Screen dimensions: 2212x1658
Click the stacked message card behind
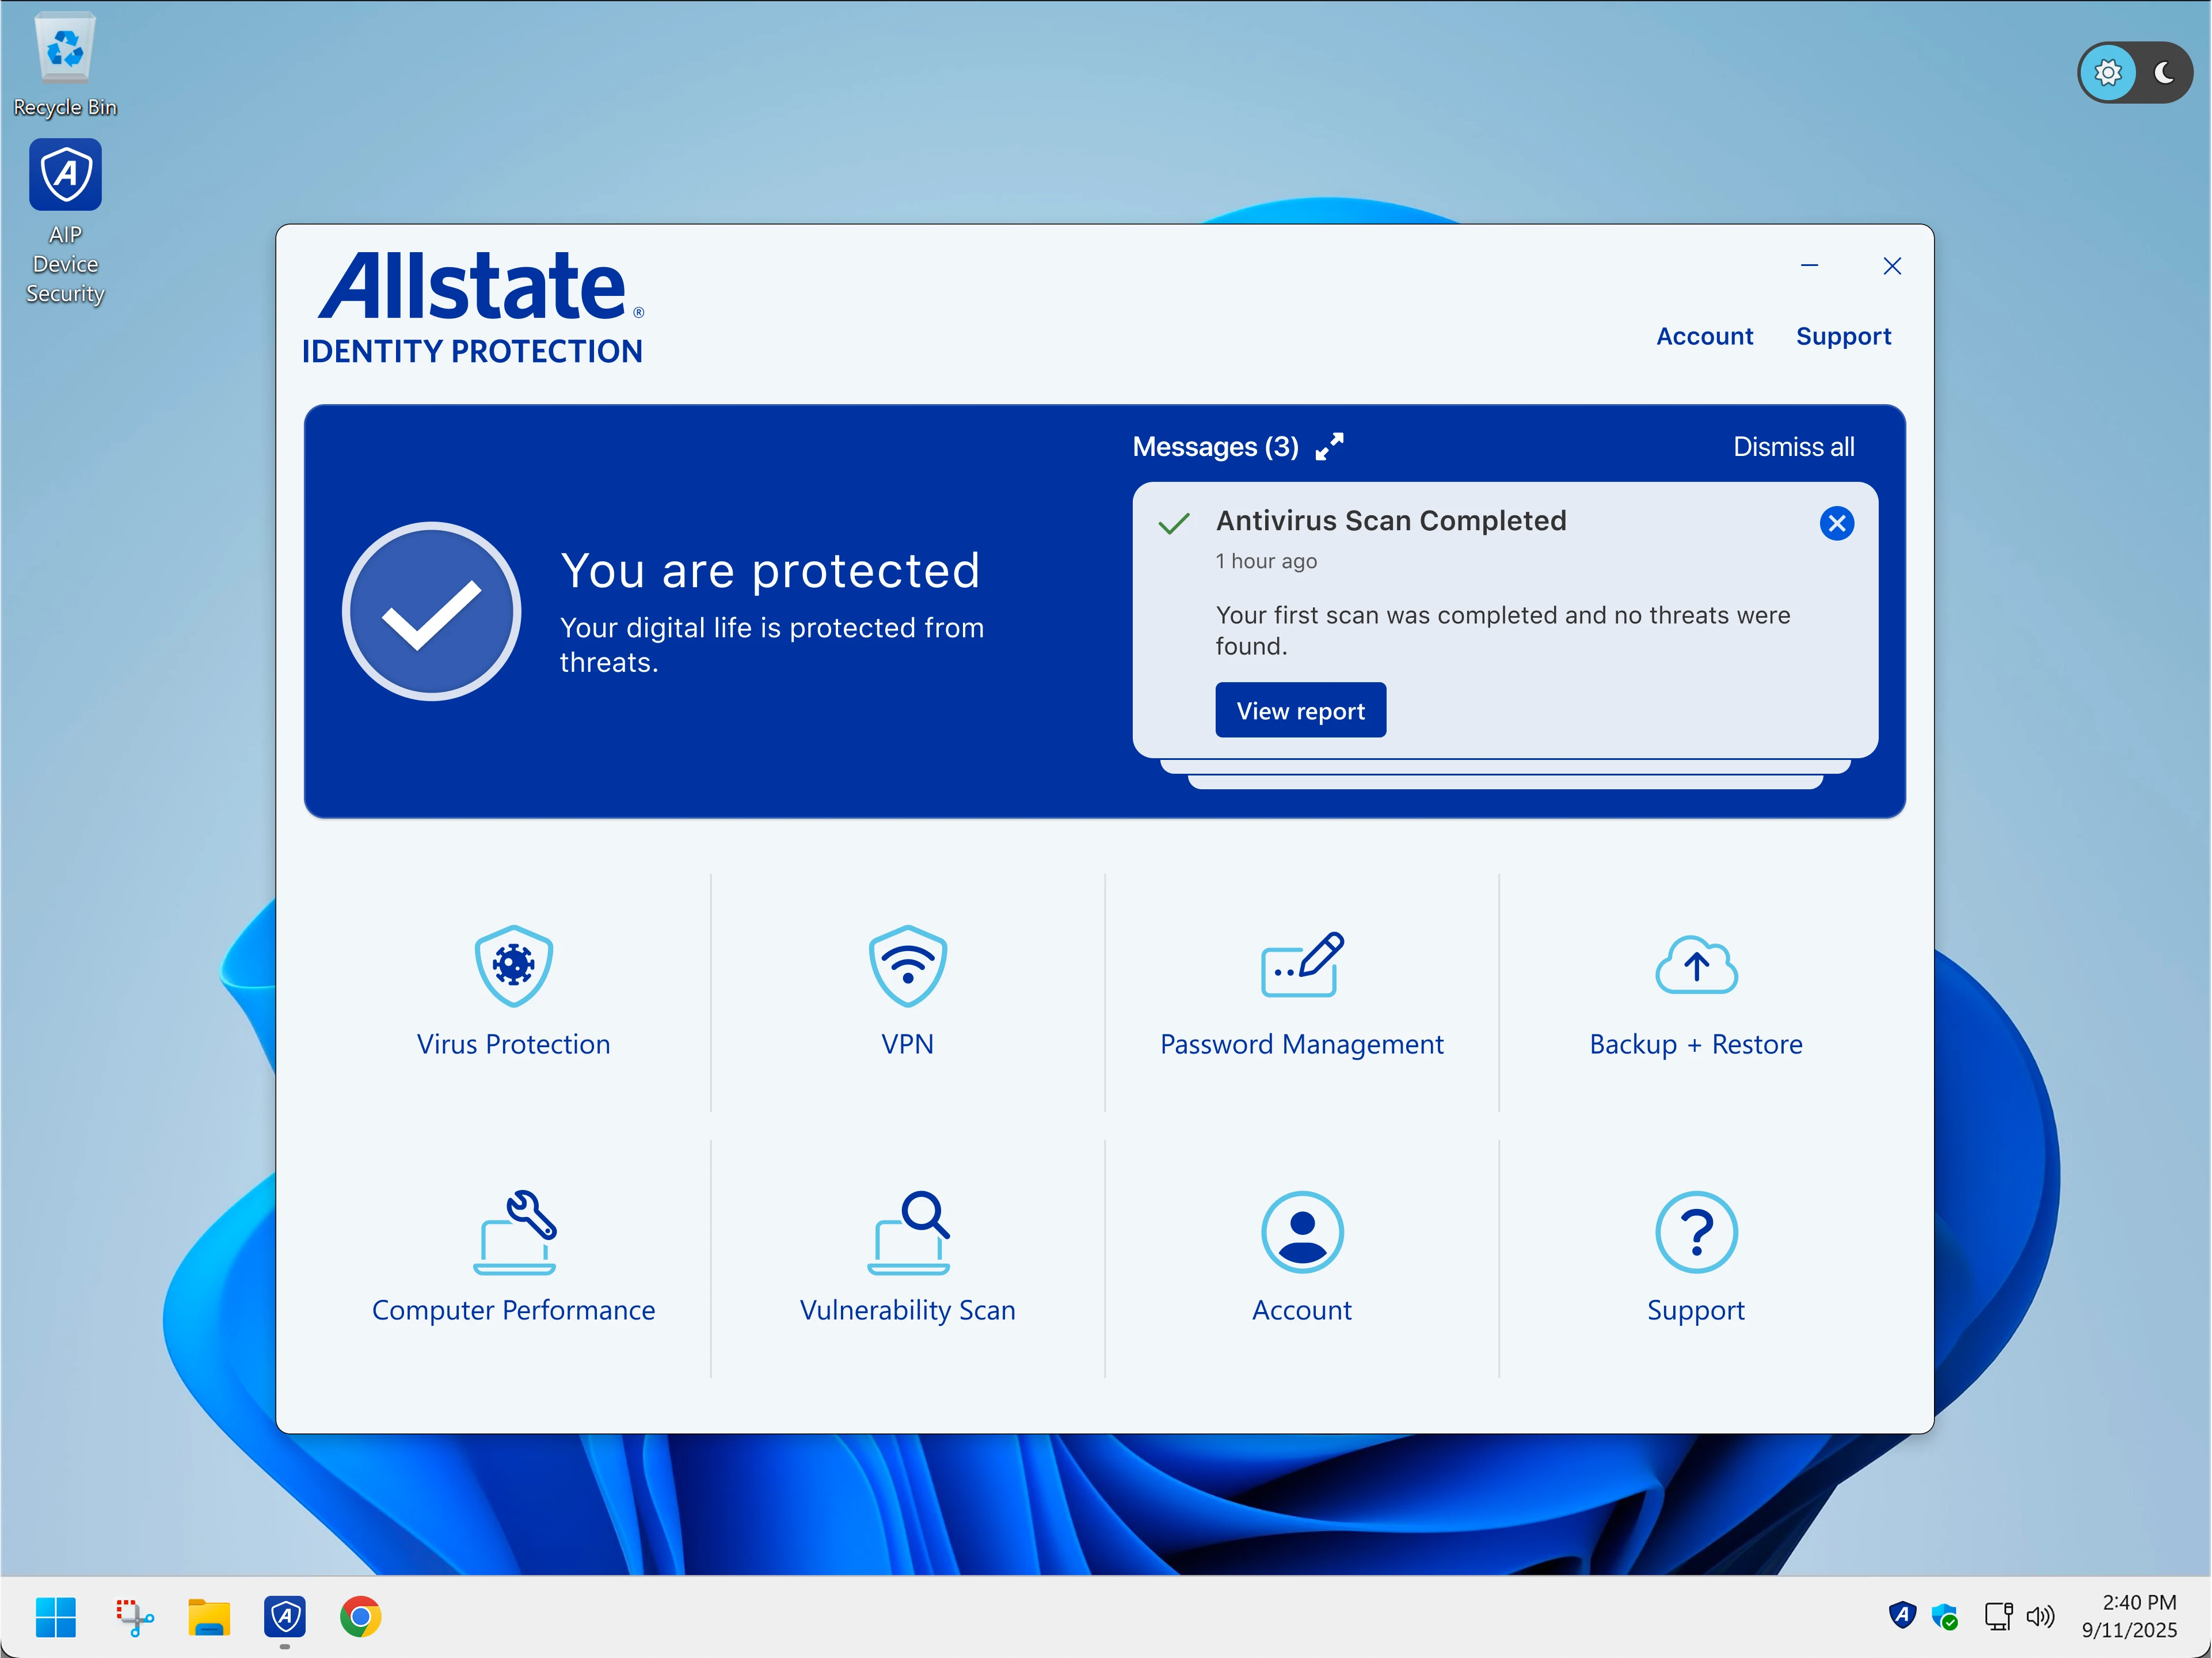tap(1505, 767)
